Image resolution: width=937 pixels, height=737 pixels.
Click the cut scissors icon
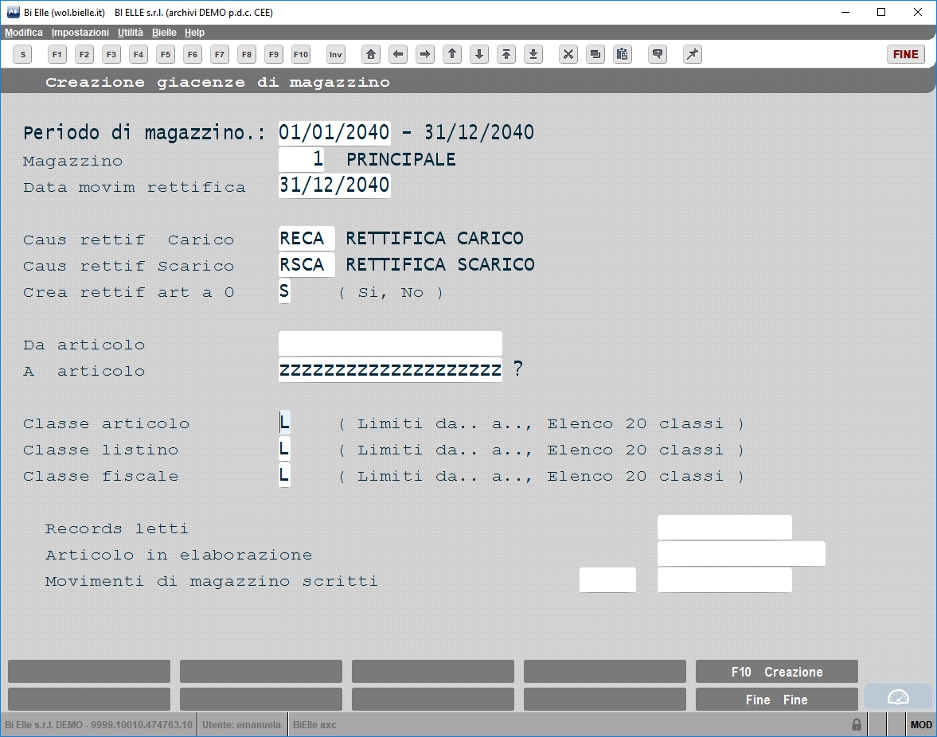pyautogui.click(x=568, y=54)
